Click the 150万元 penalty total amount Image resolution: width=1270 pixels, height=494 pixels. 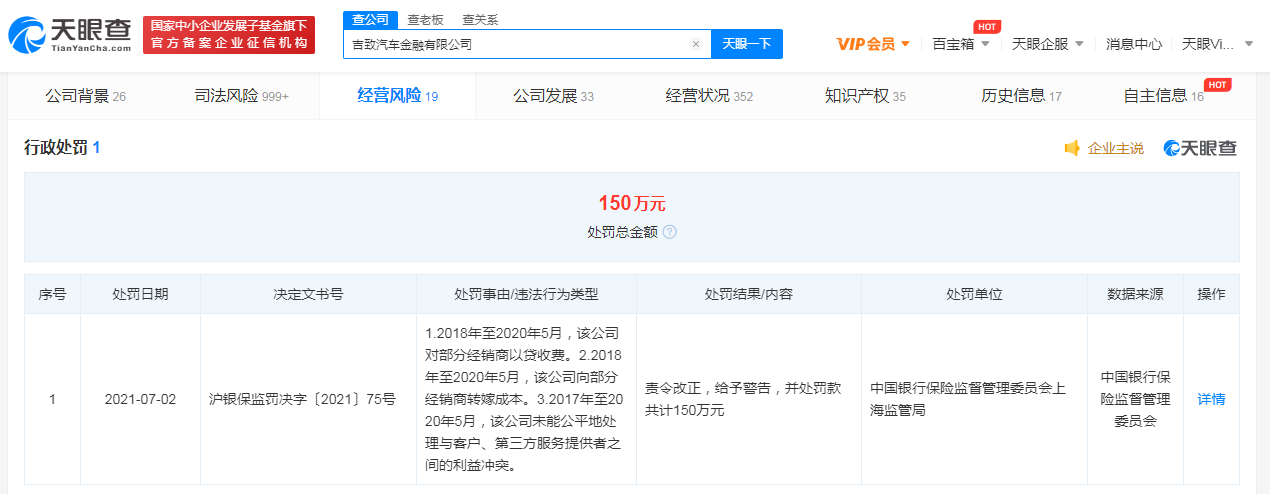(632, 203)
